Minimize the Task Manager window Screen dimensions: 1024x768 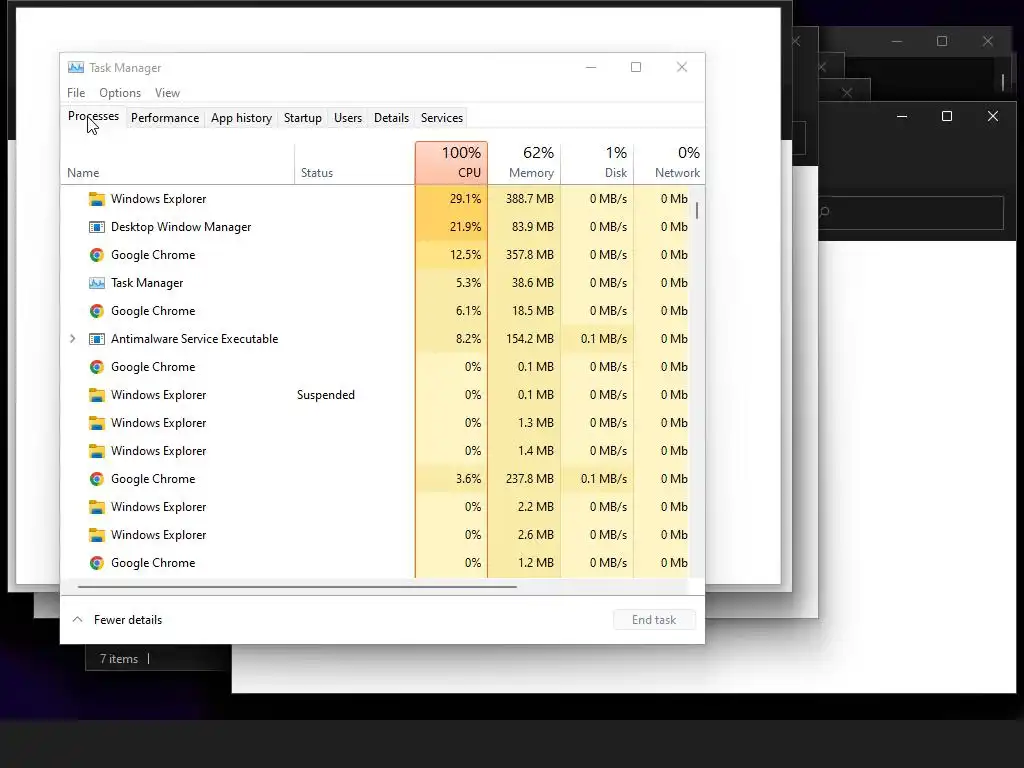coord(591,67)
